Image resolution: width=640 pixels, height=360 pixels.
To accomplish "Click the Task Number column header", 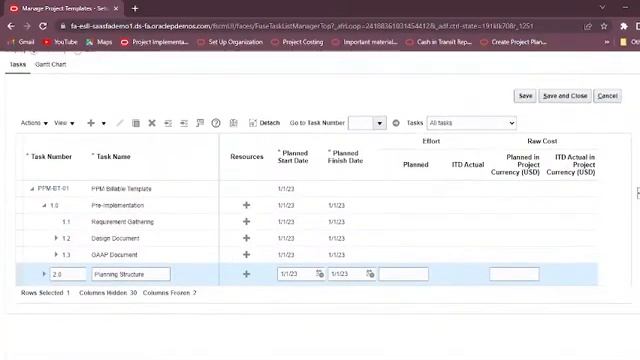I will [51, 157].
